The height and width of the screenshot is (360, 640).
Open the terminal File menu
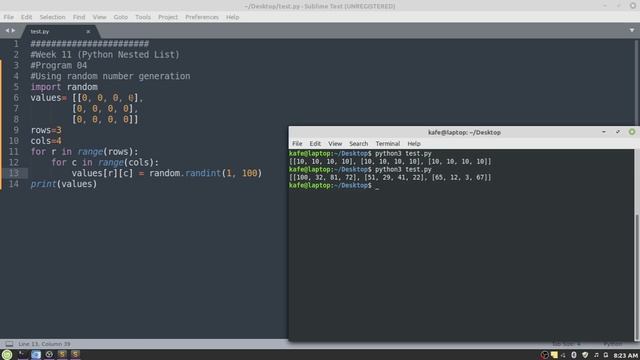click(x=297, y=144)
